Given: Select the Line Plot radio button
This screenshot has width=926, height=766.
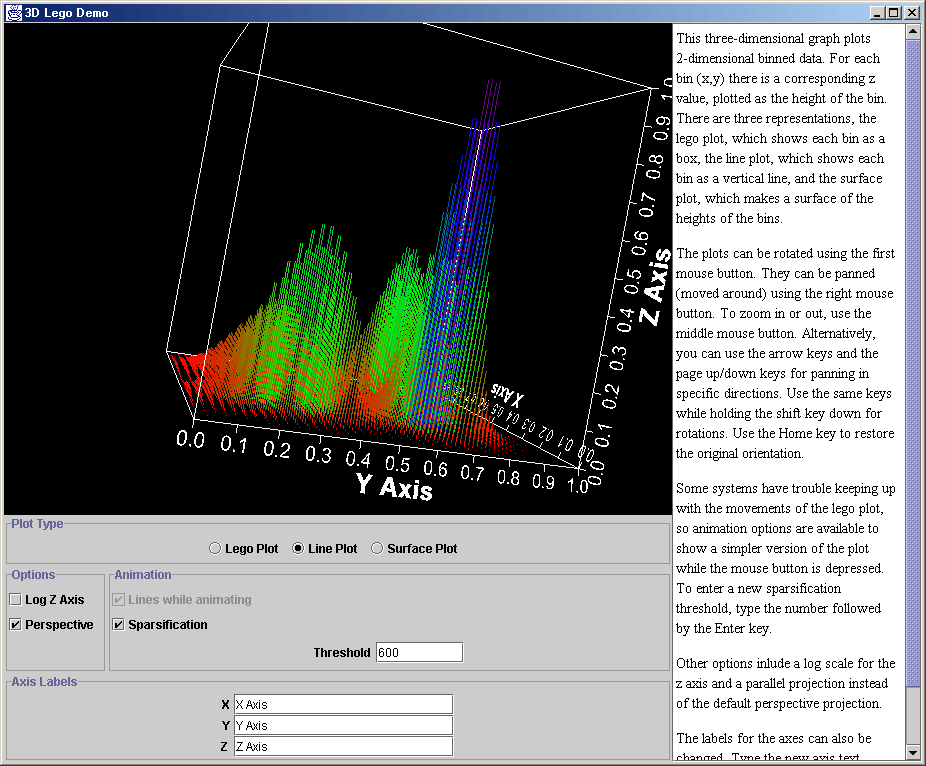Looking at the screenshot, I should pyautogui.click(x=298, y=548).
